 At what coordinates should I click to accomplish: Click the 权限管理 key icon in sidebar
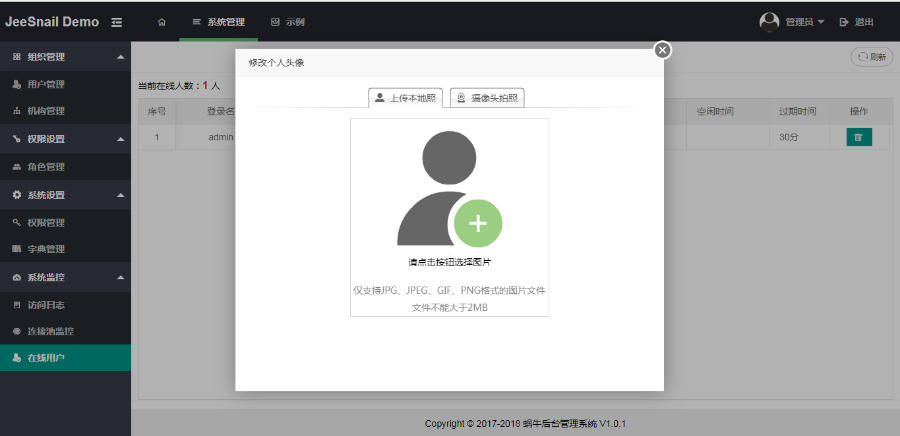17,223
